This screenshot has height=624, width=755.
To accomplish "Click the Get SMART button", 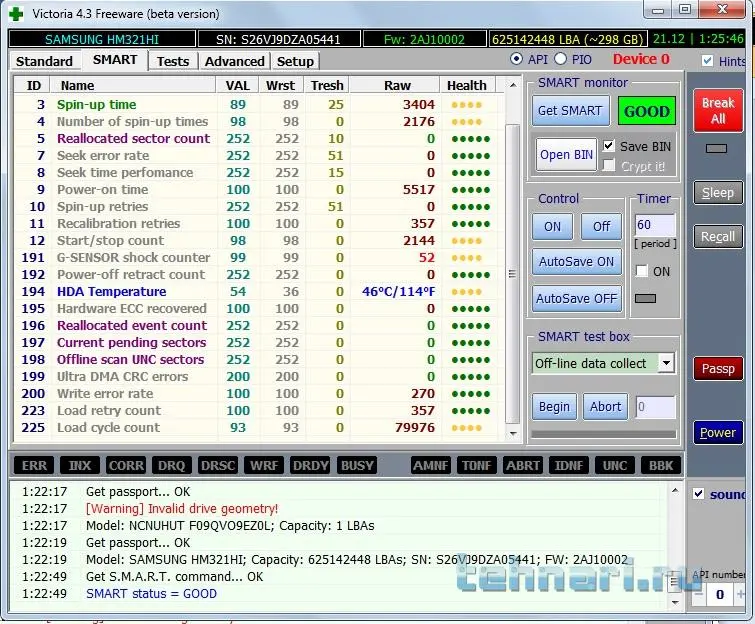I will [x=570, y=111].
